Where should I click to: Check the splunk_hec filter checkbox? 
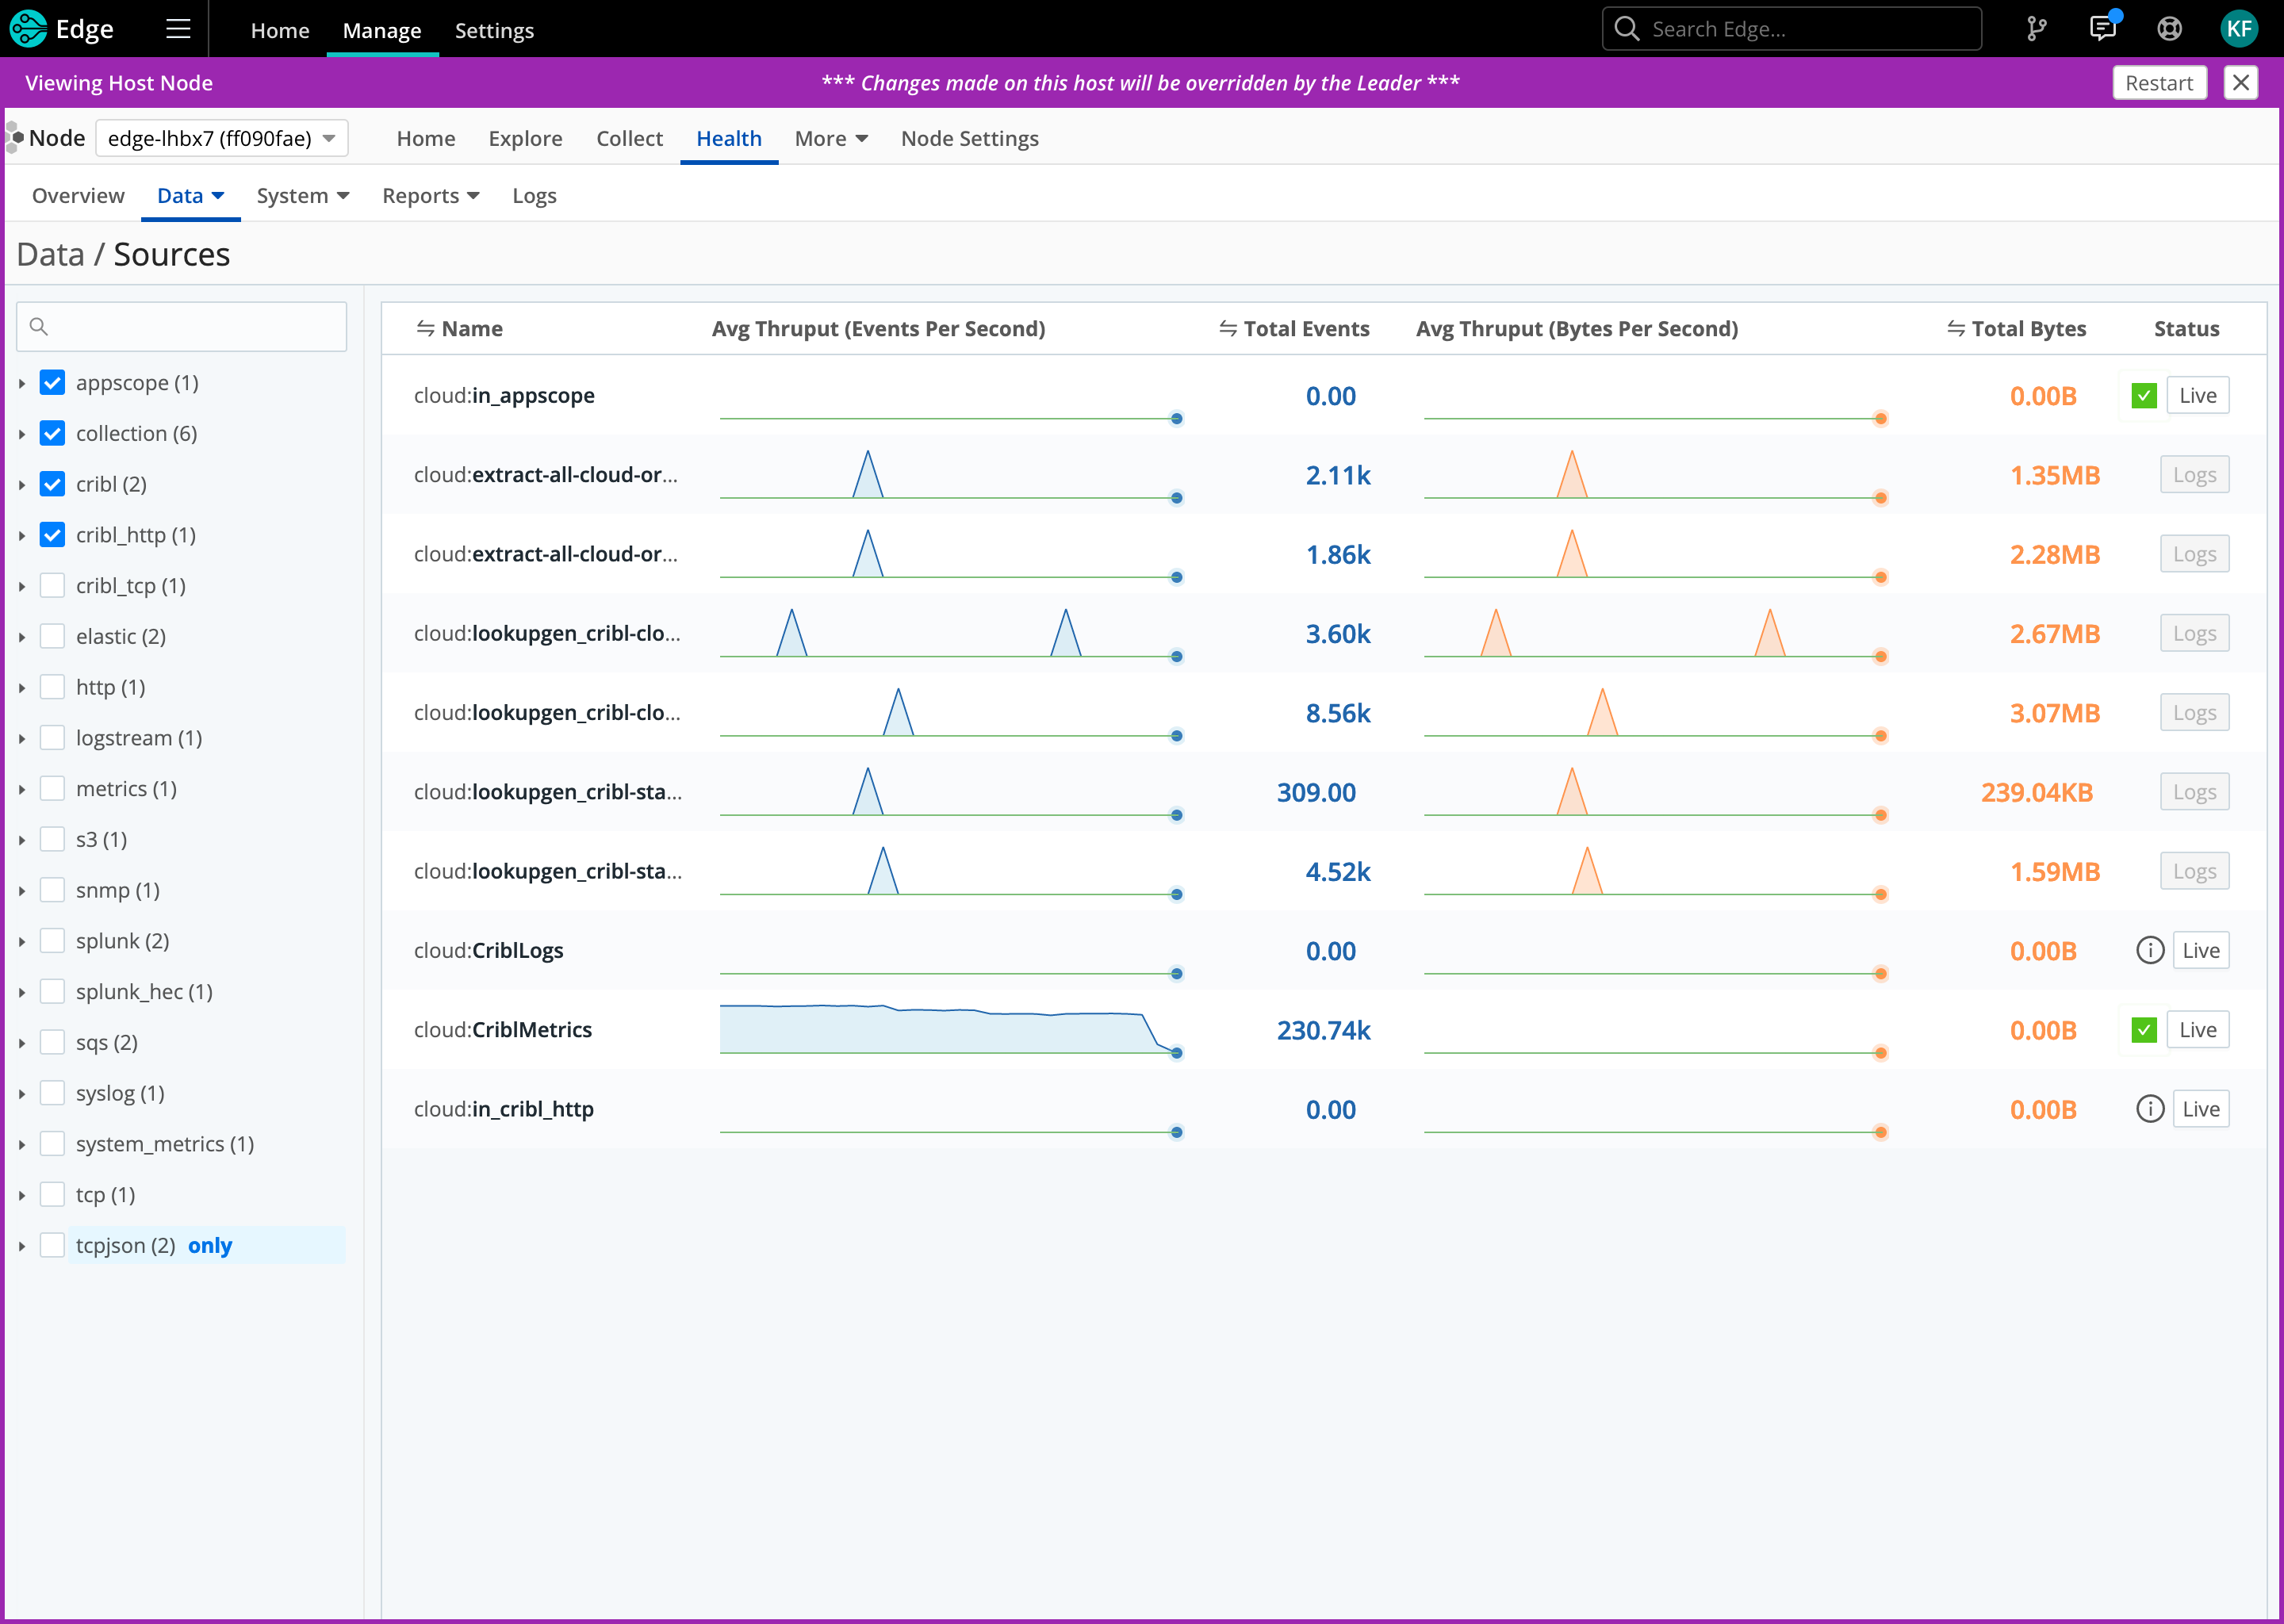[51, 991]
